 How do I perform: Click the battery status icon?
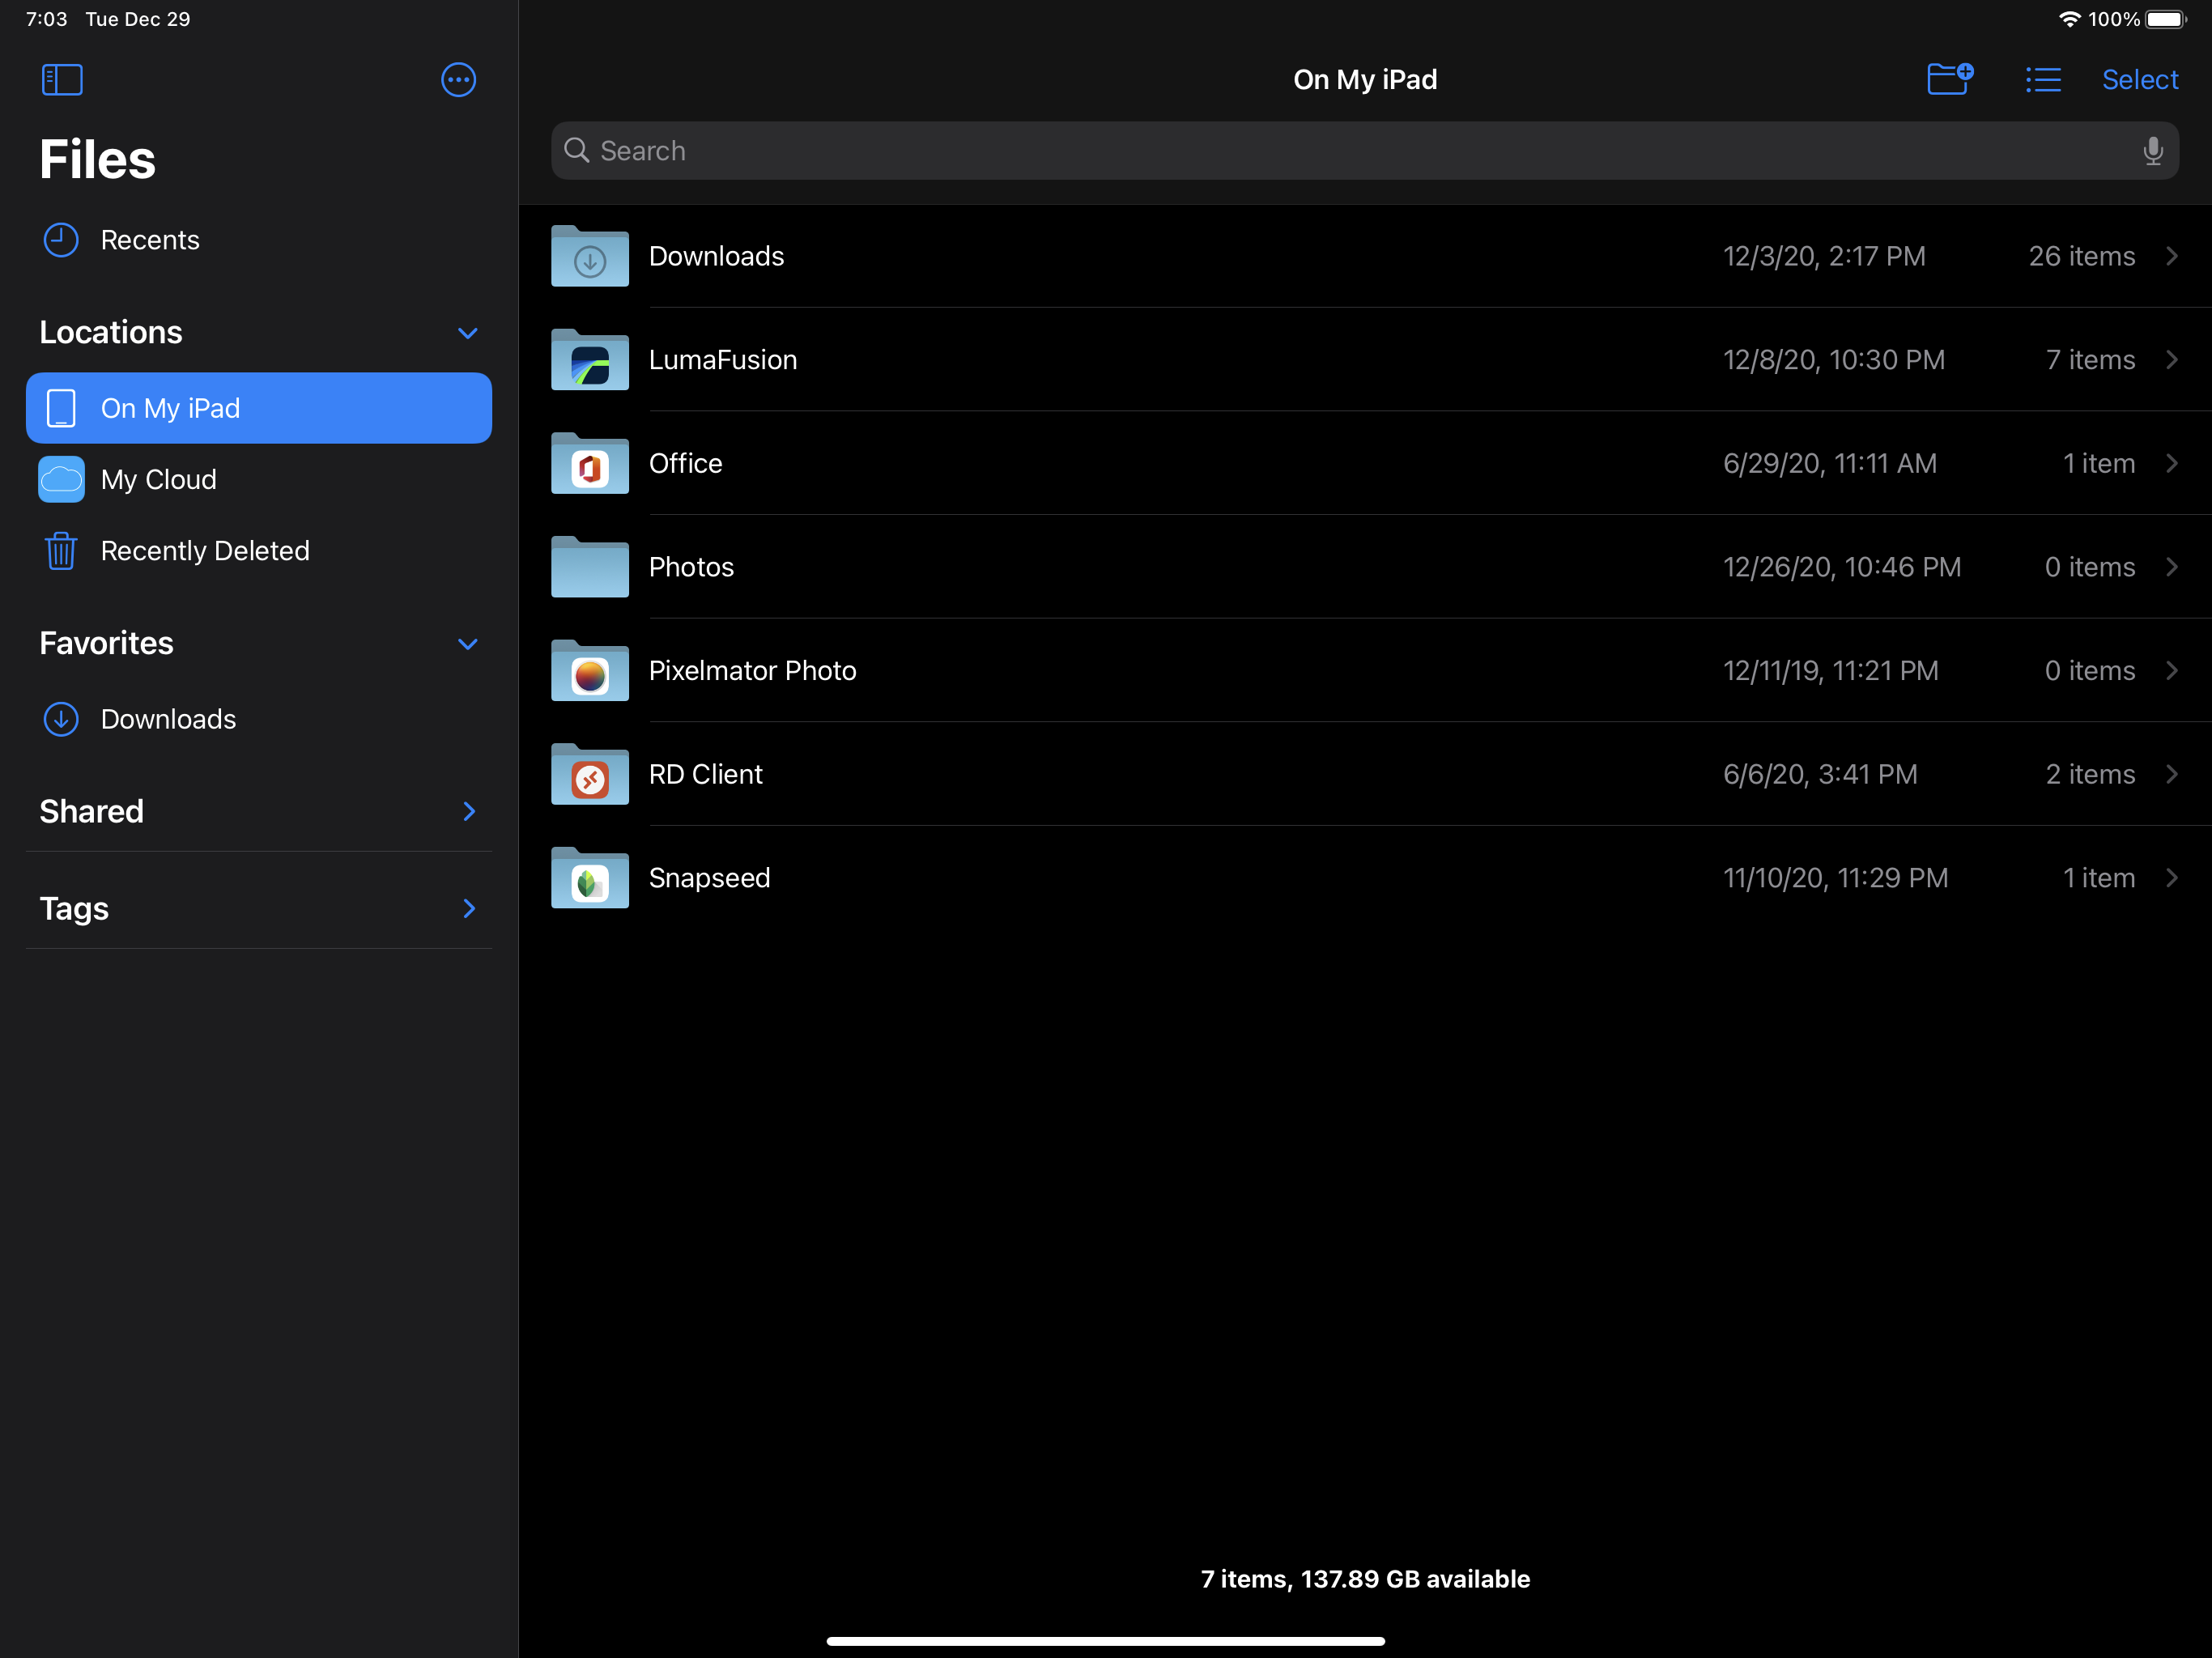tap(2165, 19)
